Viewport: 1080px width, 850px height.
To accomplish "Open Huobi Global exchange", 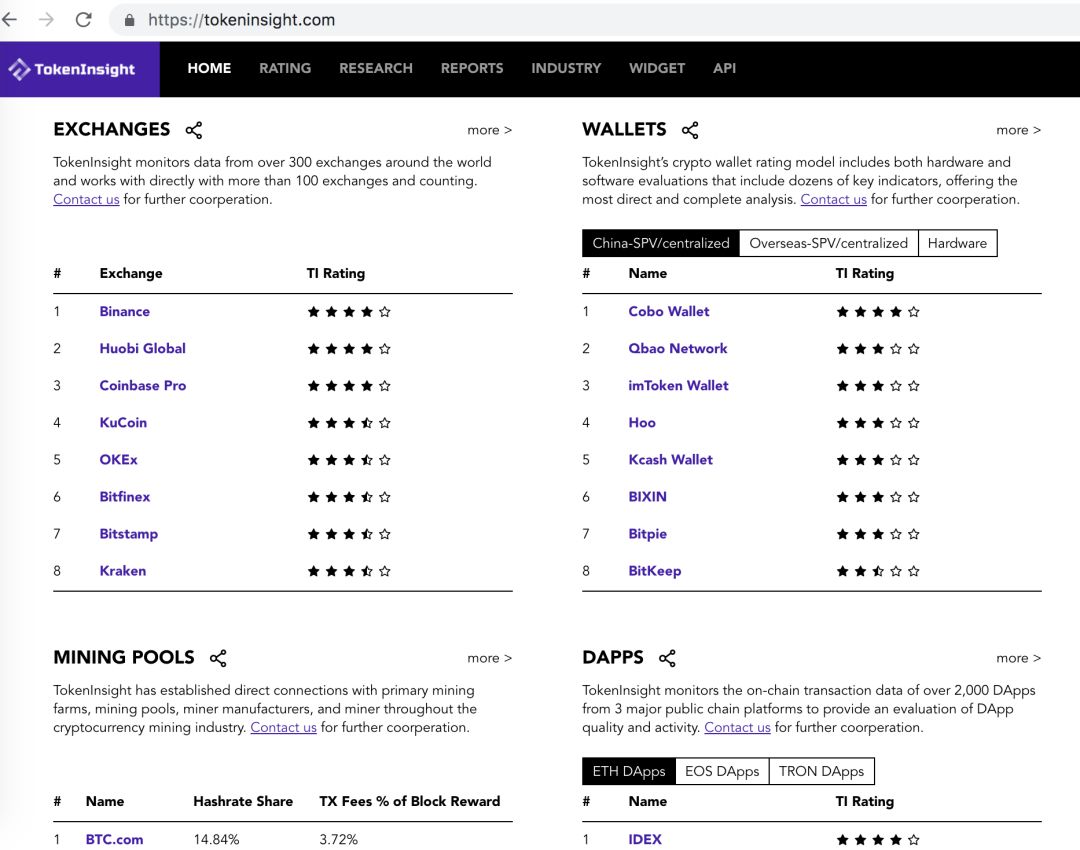I will (x=143, y=349).
